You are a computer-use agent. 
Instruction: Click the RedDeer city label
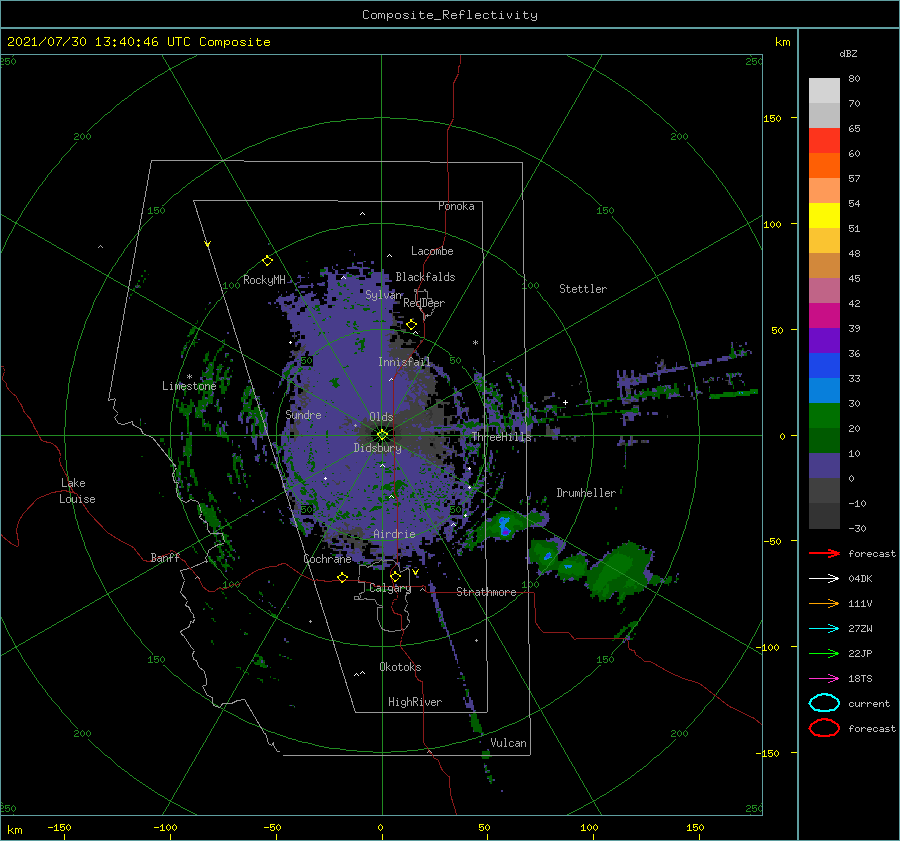tap(424, 303)
